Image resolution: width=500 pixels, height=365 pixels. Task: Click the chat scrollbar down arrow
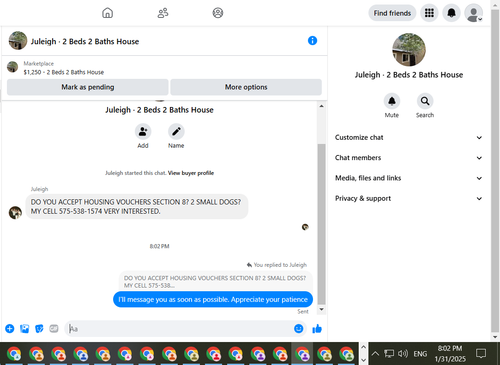pos(321,309)
